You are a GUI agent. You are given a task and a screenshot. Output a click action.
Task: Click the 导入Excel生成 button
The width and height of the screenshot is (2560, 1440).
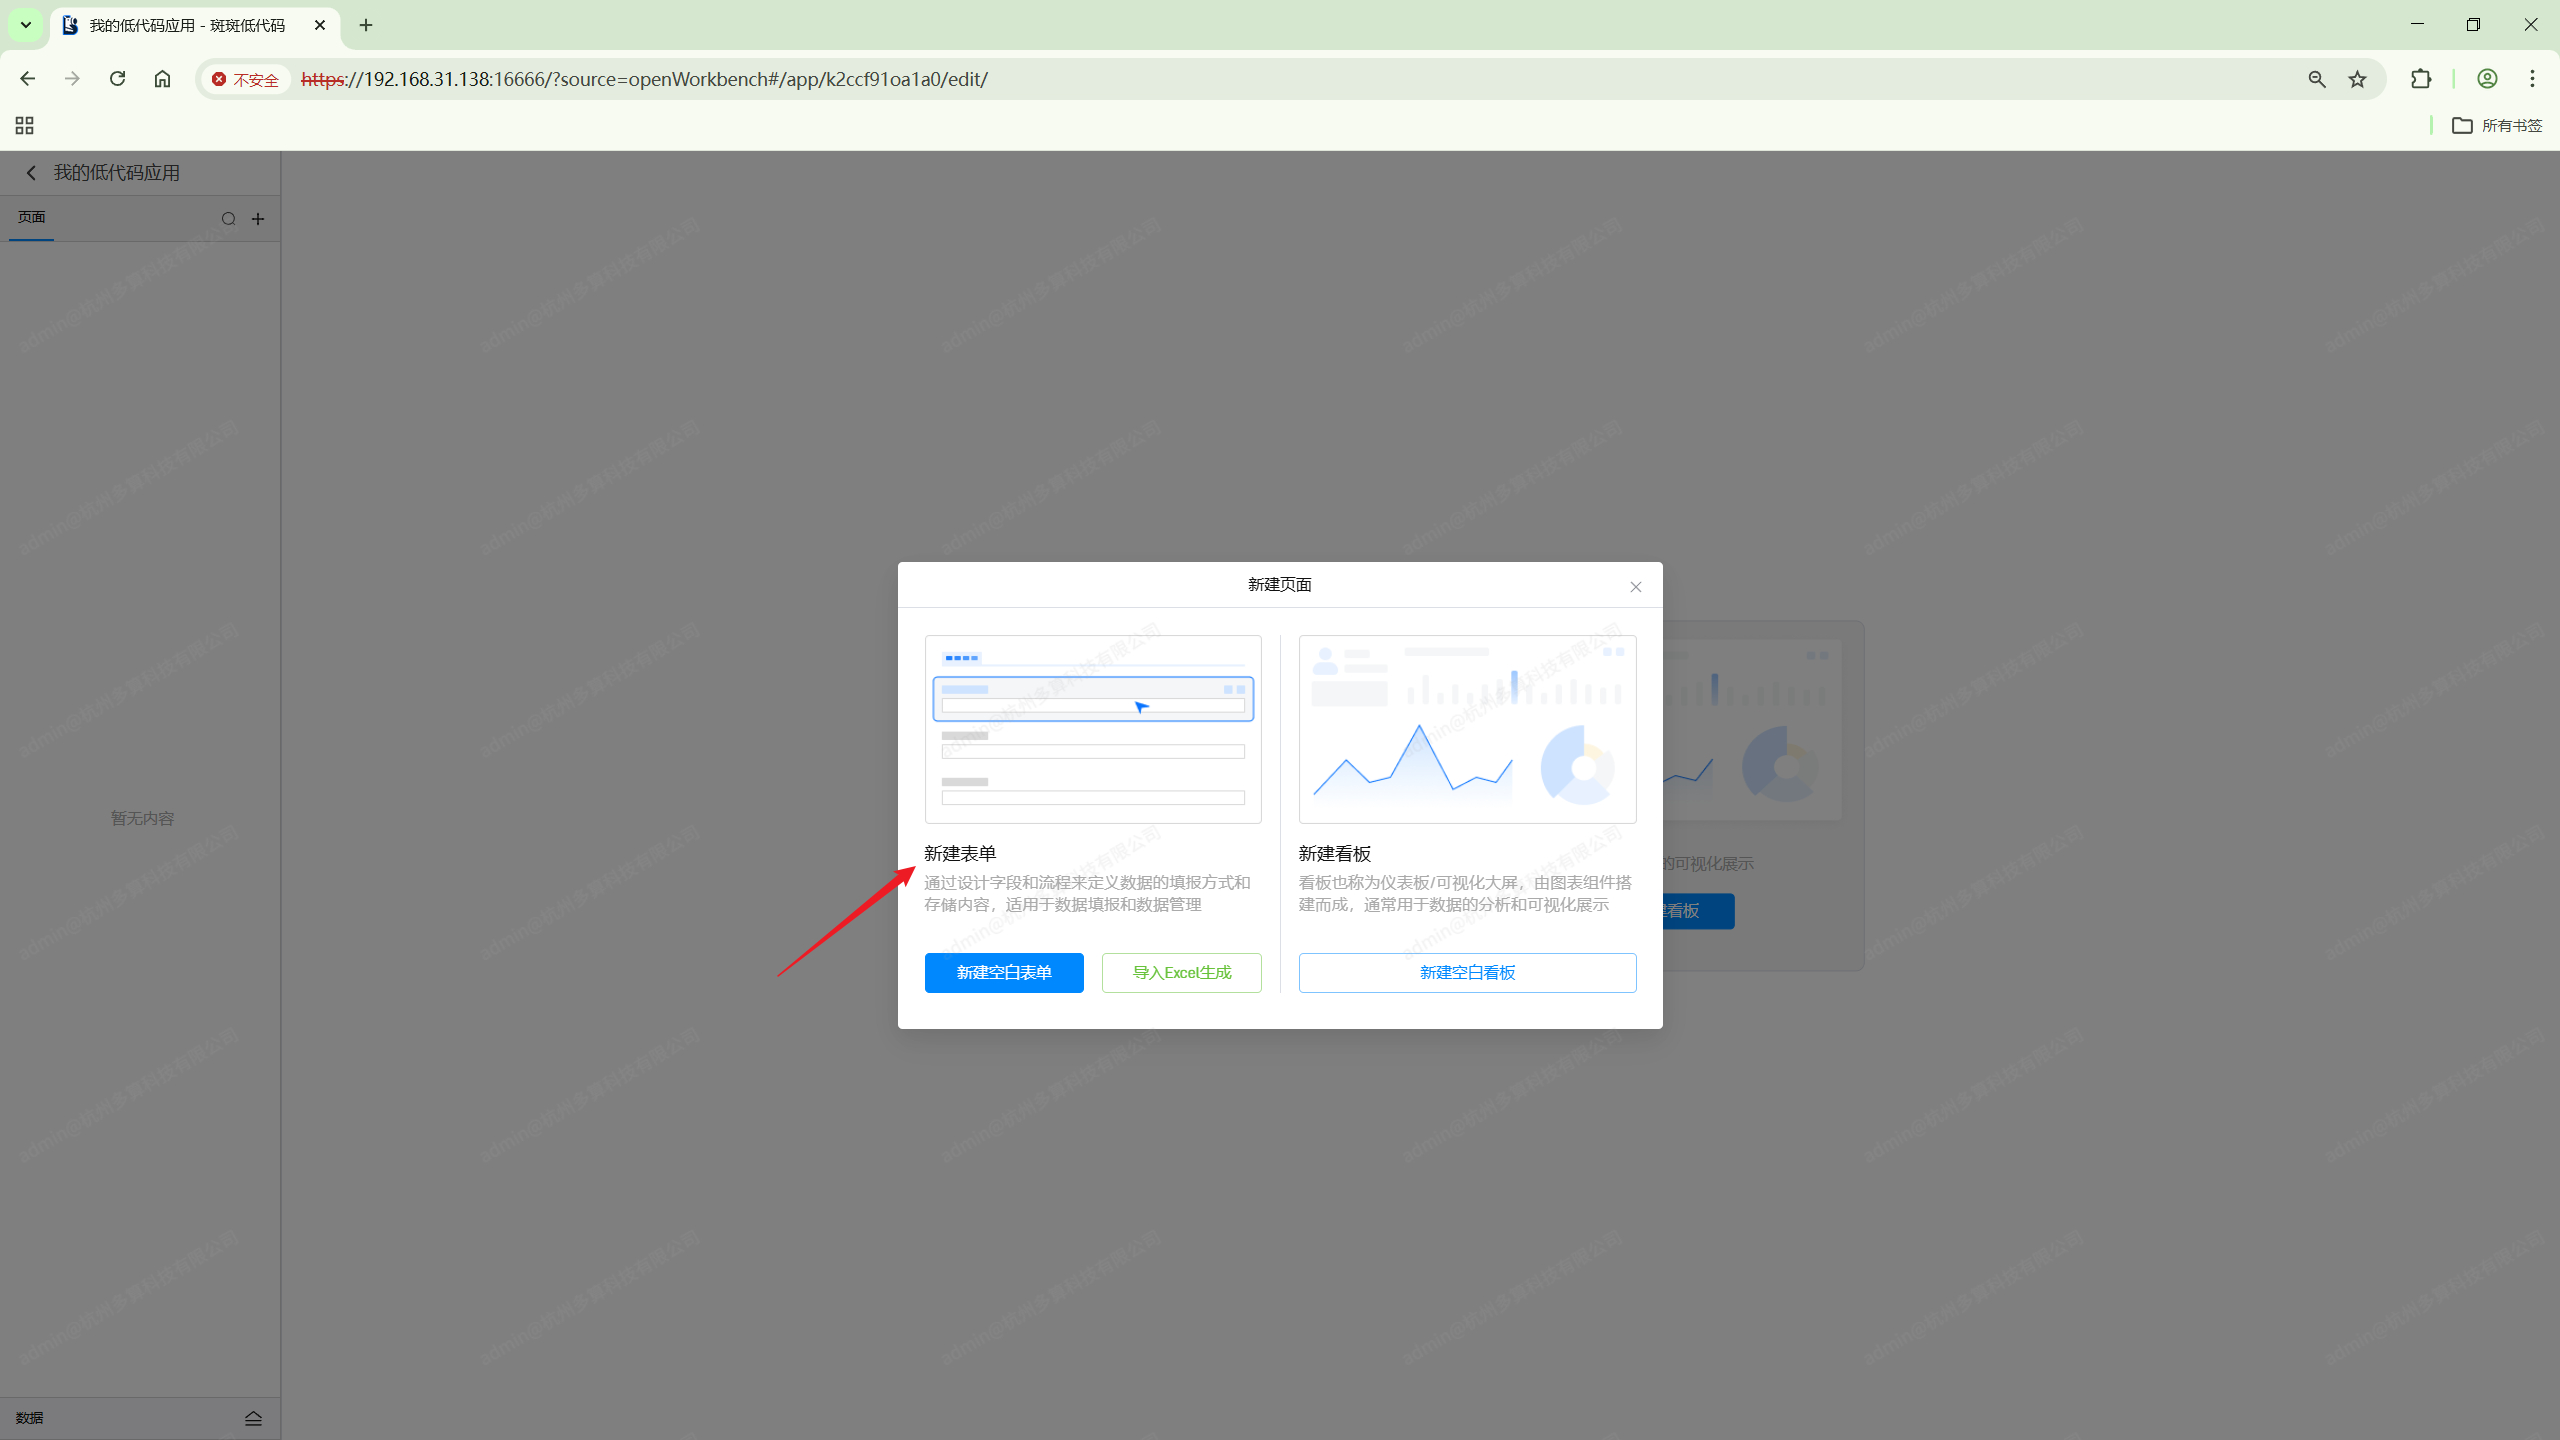[x=1181, y=972]
